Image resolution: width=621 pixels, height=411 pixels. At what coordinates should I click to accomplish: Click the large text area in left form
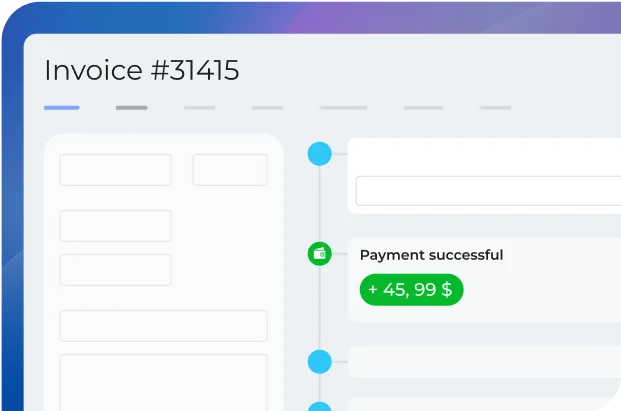click(x=163, y=382)
